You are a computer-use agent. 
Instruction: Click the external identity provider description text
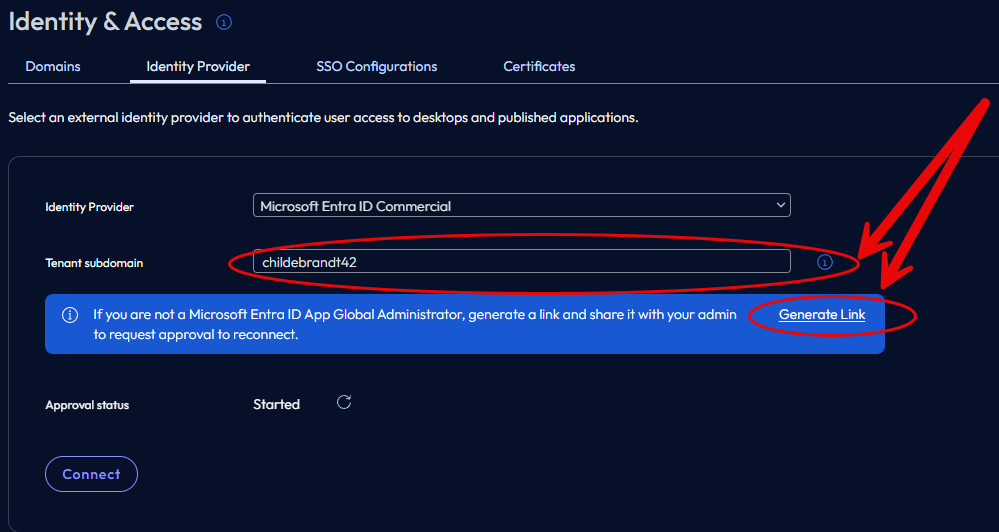(x=323, y=118)
